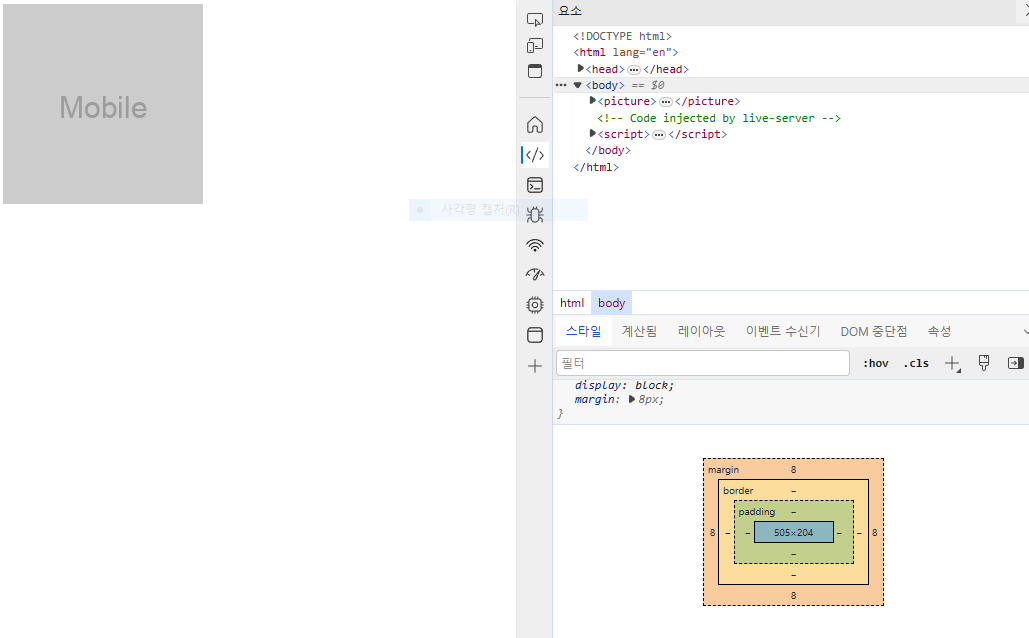Select body in the breadcrumb
Image resolution: width=1029 pixels, height=638 pixels.
tap(612, 303)
